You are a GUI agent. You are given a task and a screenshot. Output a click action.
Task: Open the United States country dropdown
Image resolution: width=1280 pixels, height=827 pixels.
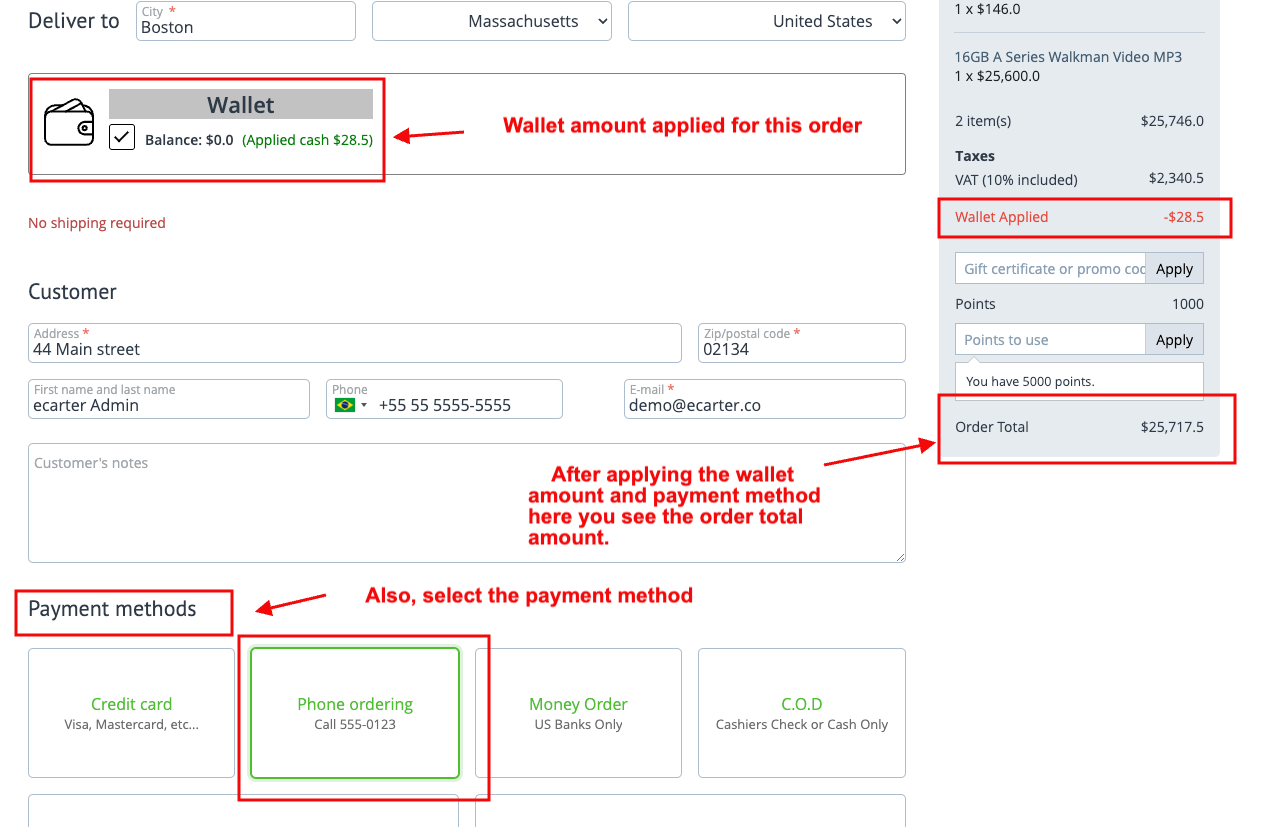point(766,21)
